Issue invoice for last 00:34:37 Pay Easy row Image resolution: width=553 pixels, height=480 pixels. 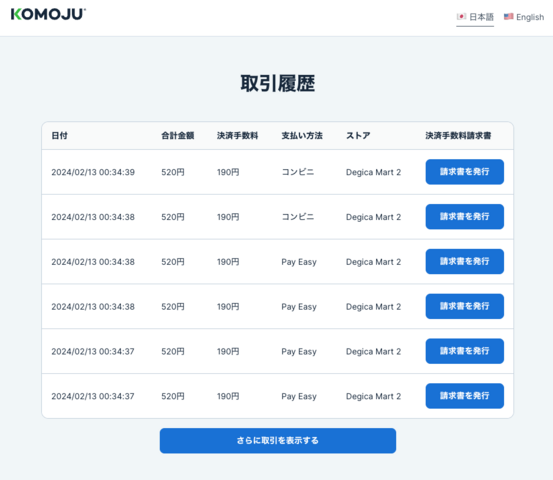pyautogui.click(x=464, y=396)
